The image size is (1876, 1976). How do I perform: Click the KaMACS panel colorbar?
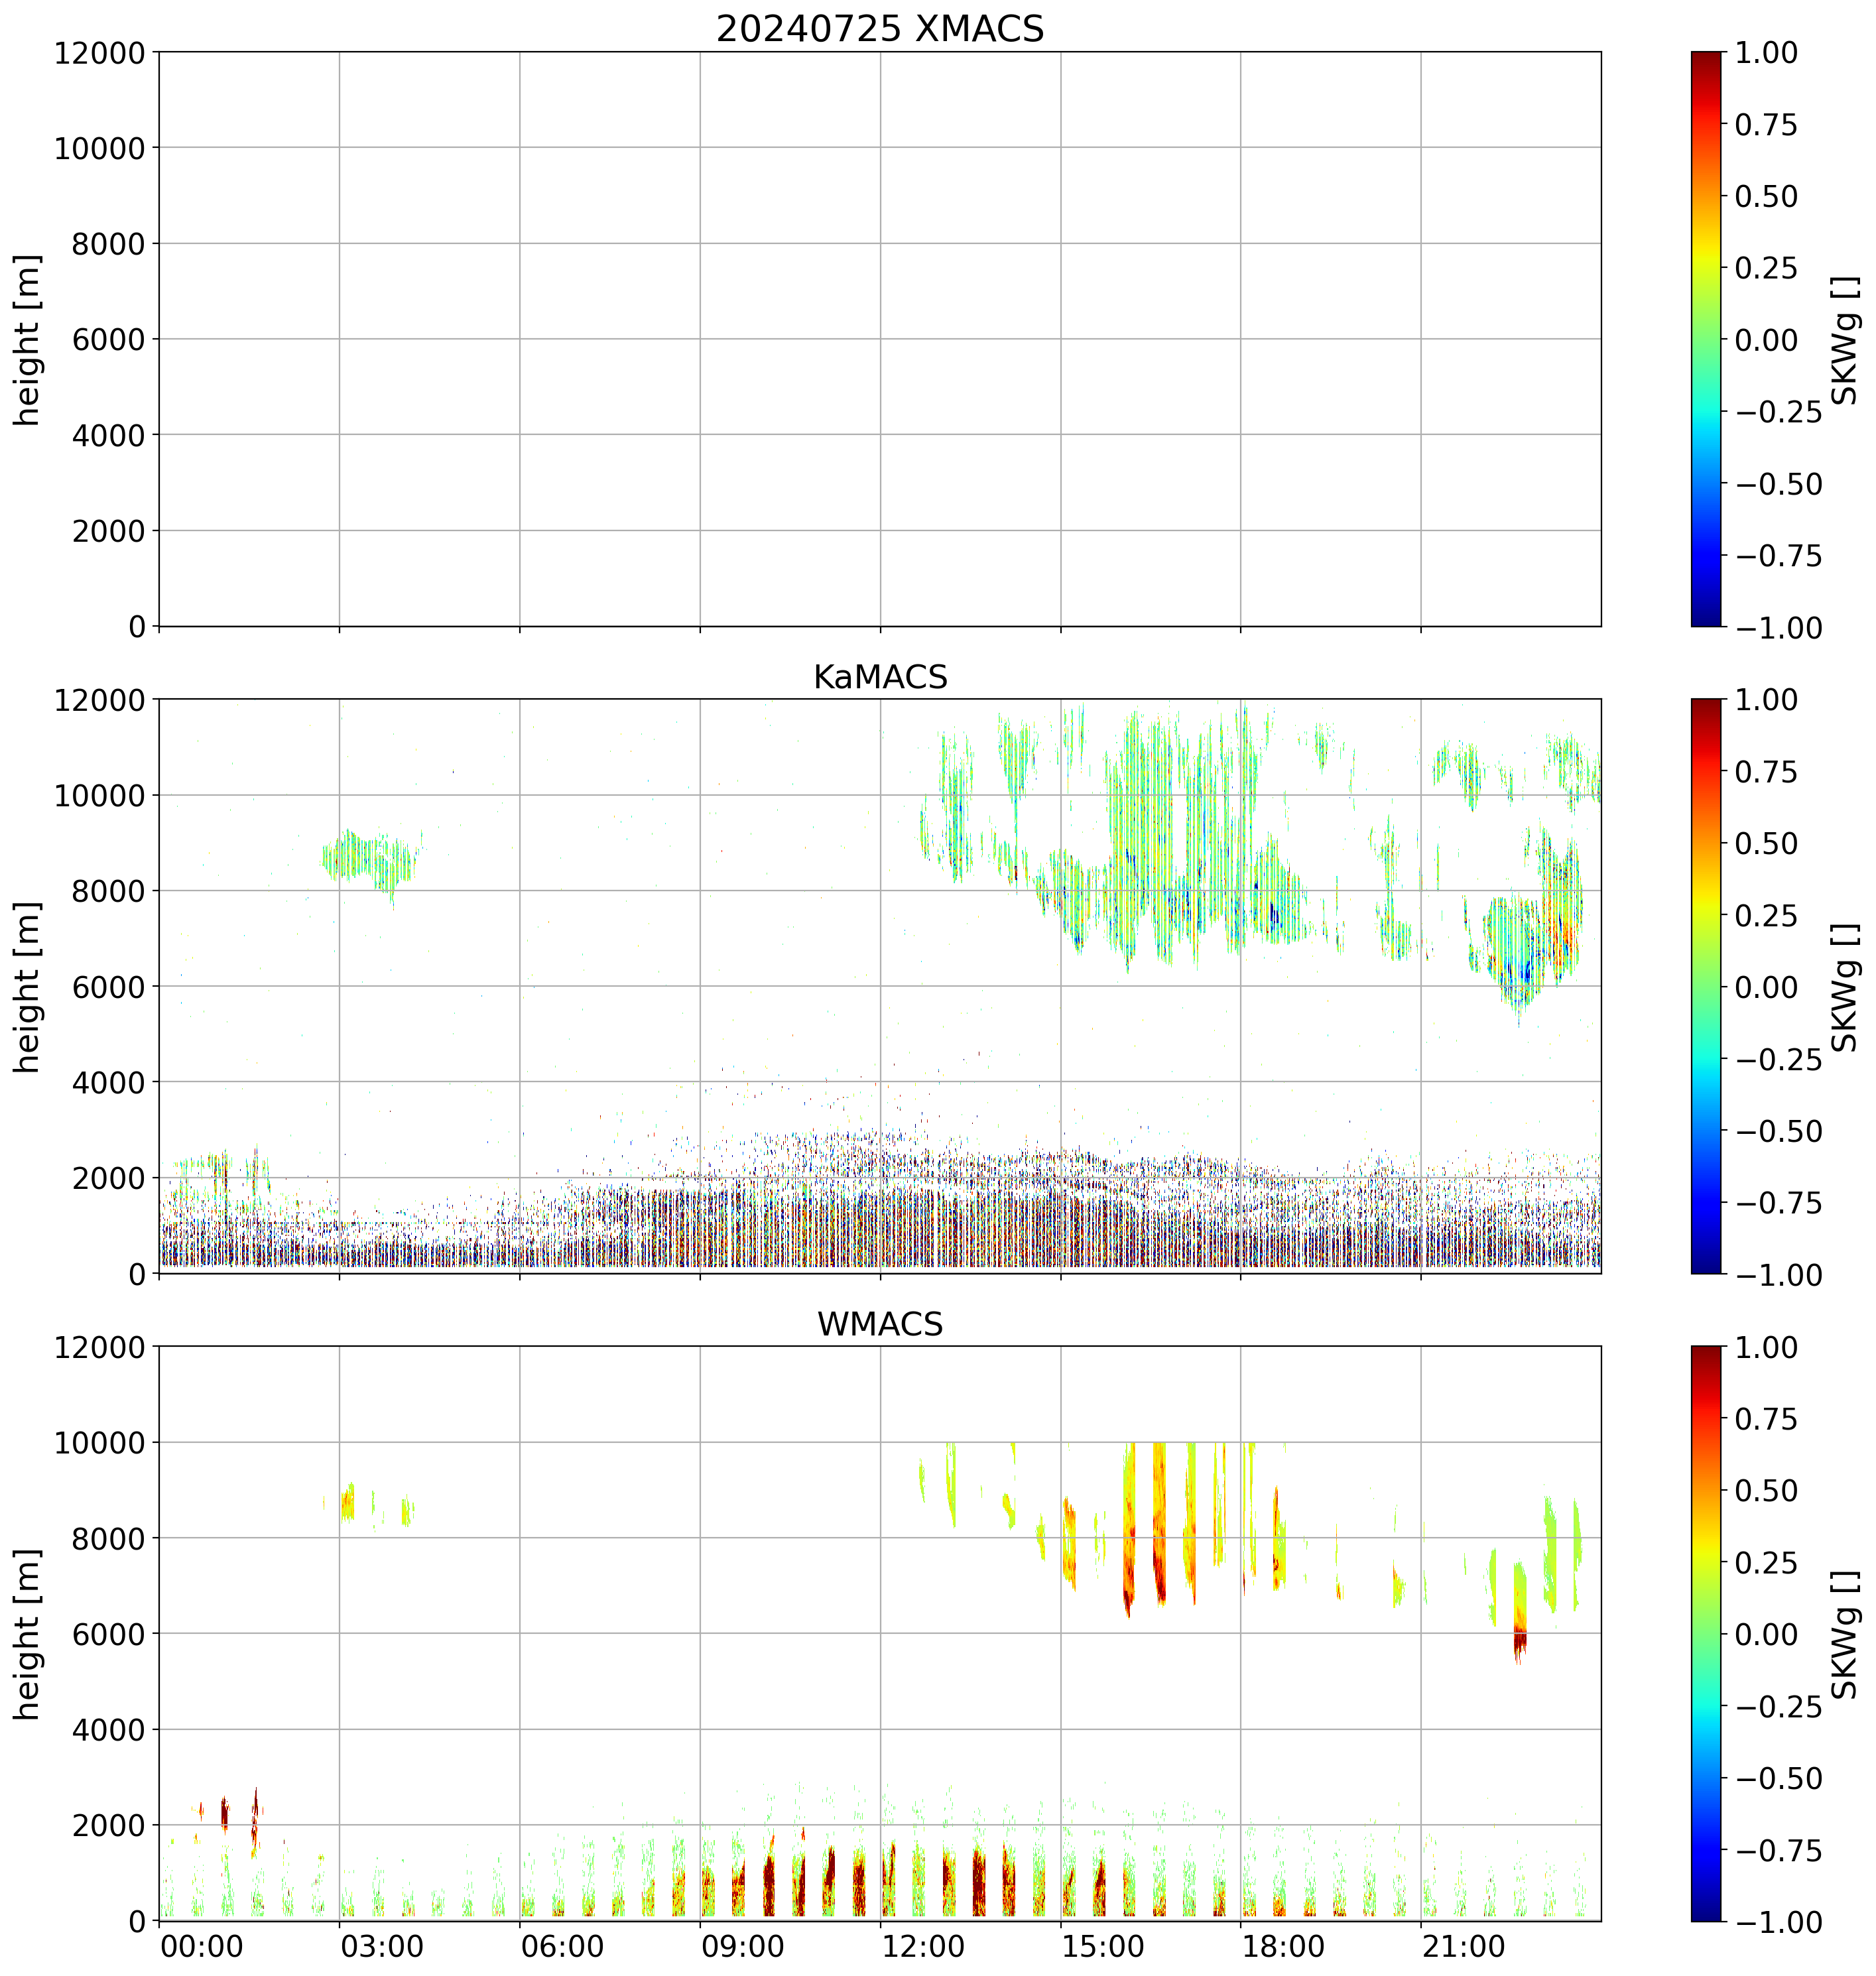pyautogui.click(x=1706, y=986)
